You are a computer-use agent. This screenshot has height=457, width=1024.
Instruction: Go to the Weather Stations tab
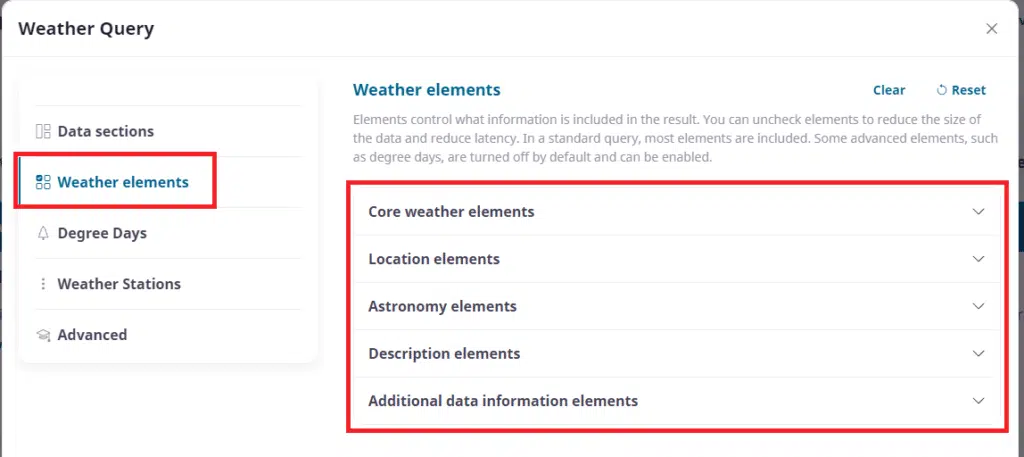(119, 284)
